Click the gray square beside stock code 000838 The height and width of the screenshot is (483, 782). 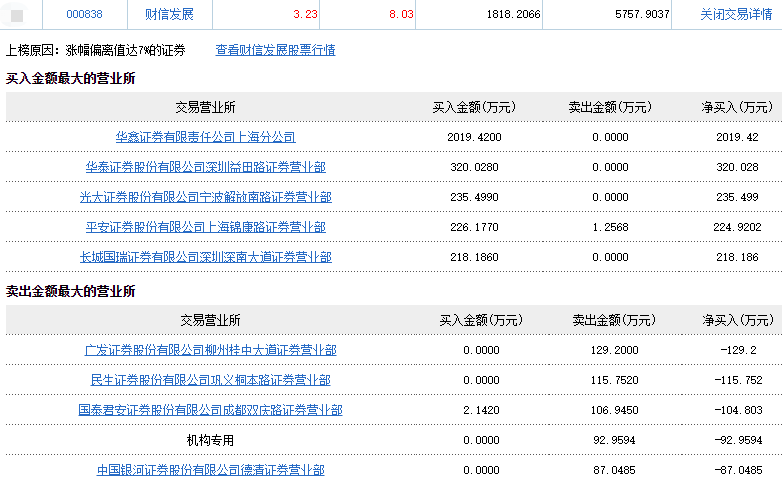(17, 15)
